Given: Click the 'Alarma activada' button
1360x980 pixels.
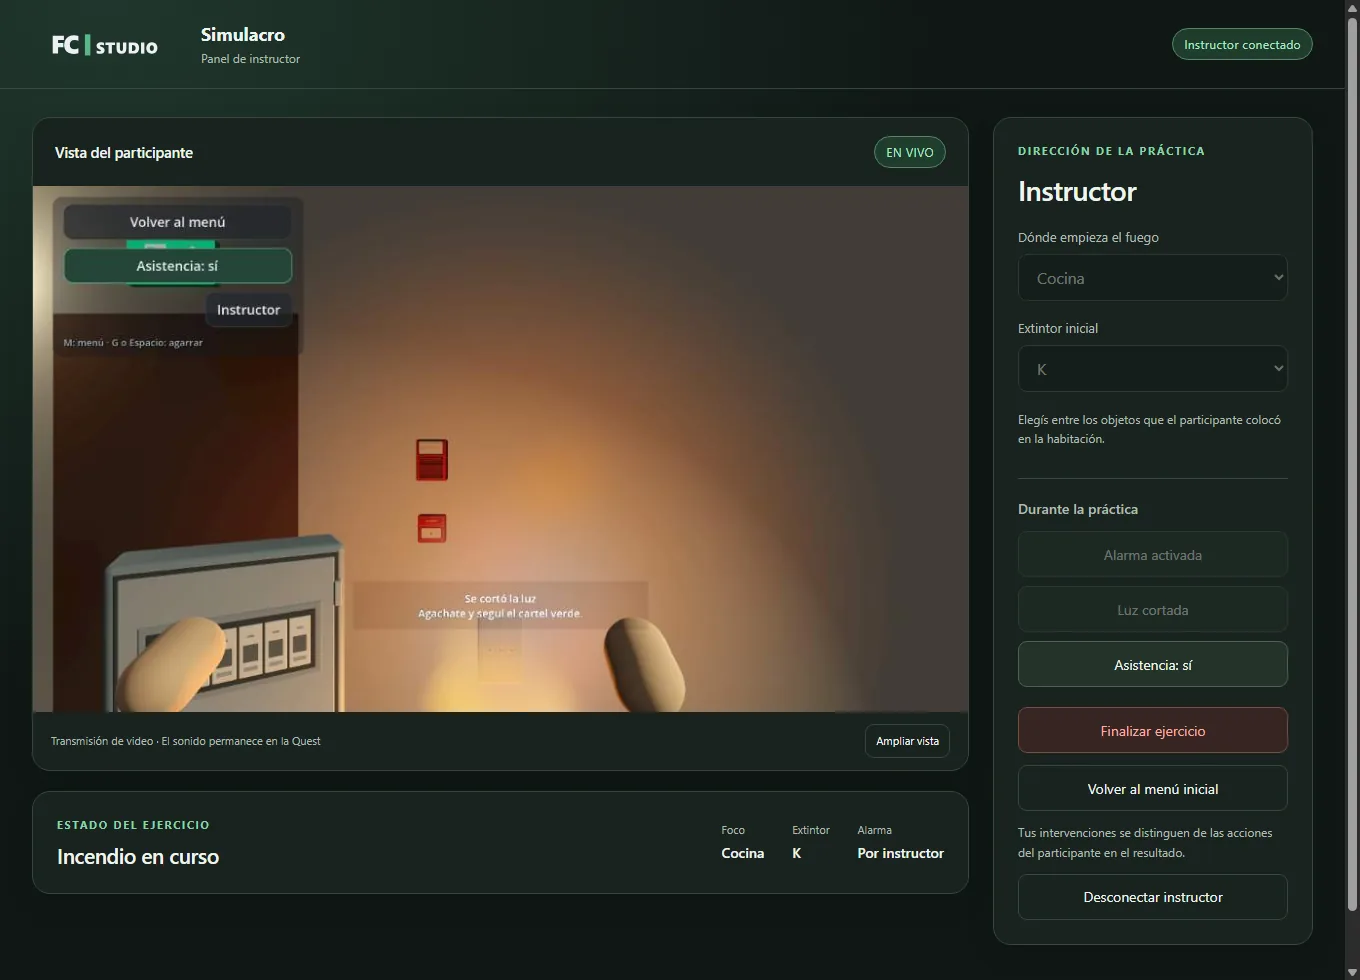Looking at the screenshot, I should [x=1152, y=555].
